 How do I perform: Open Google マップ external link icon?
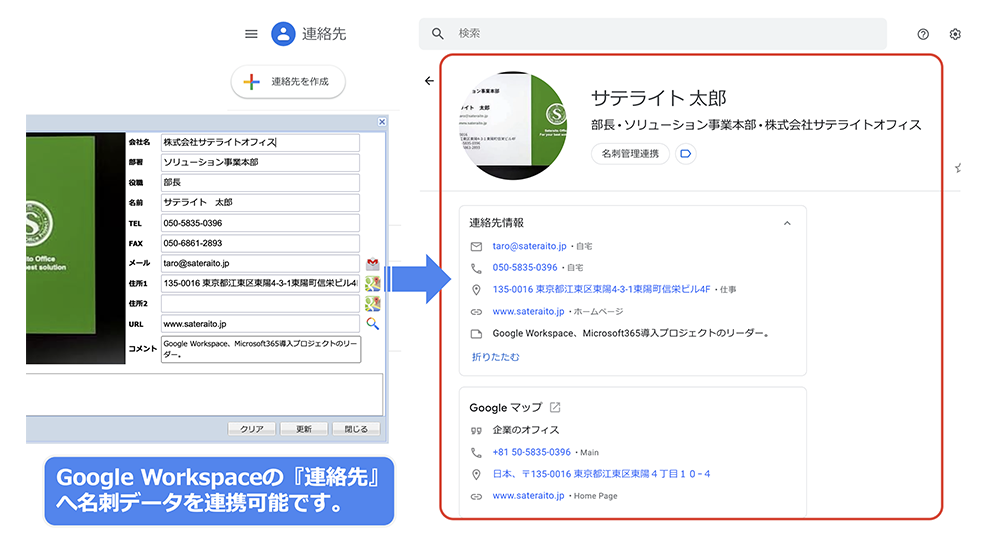coord(555,407)
